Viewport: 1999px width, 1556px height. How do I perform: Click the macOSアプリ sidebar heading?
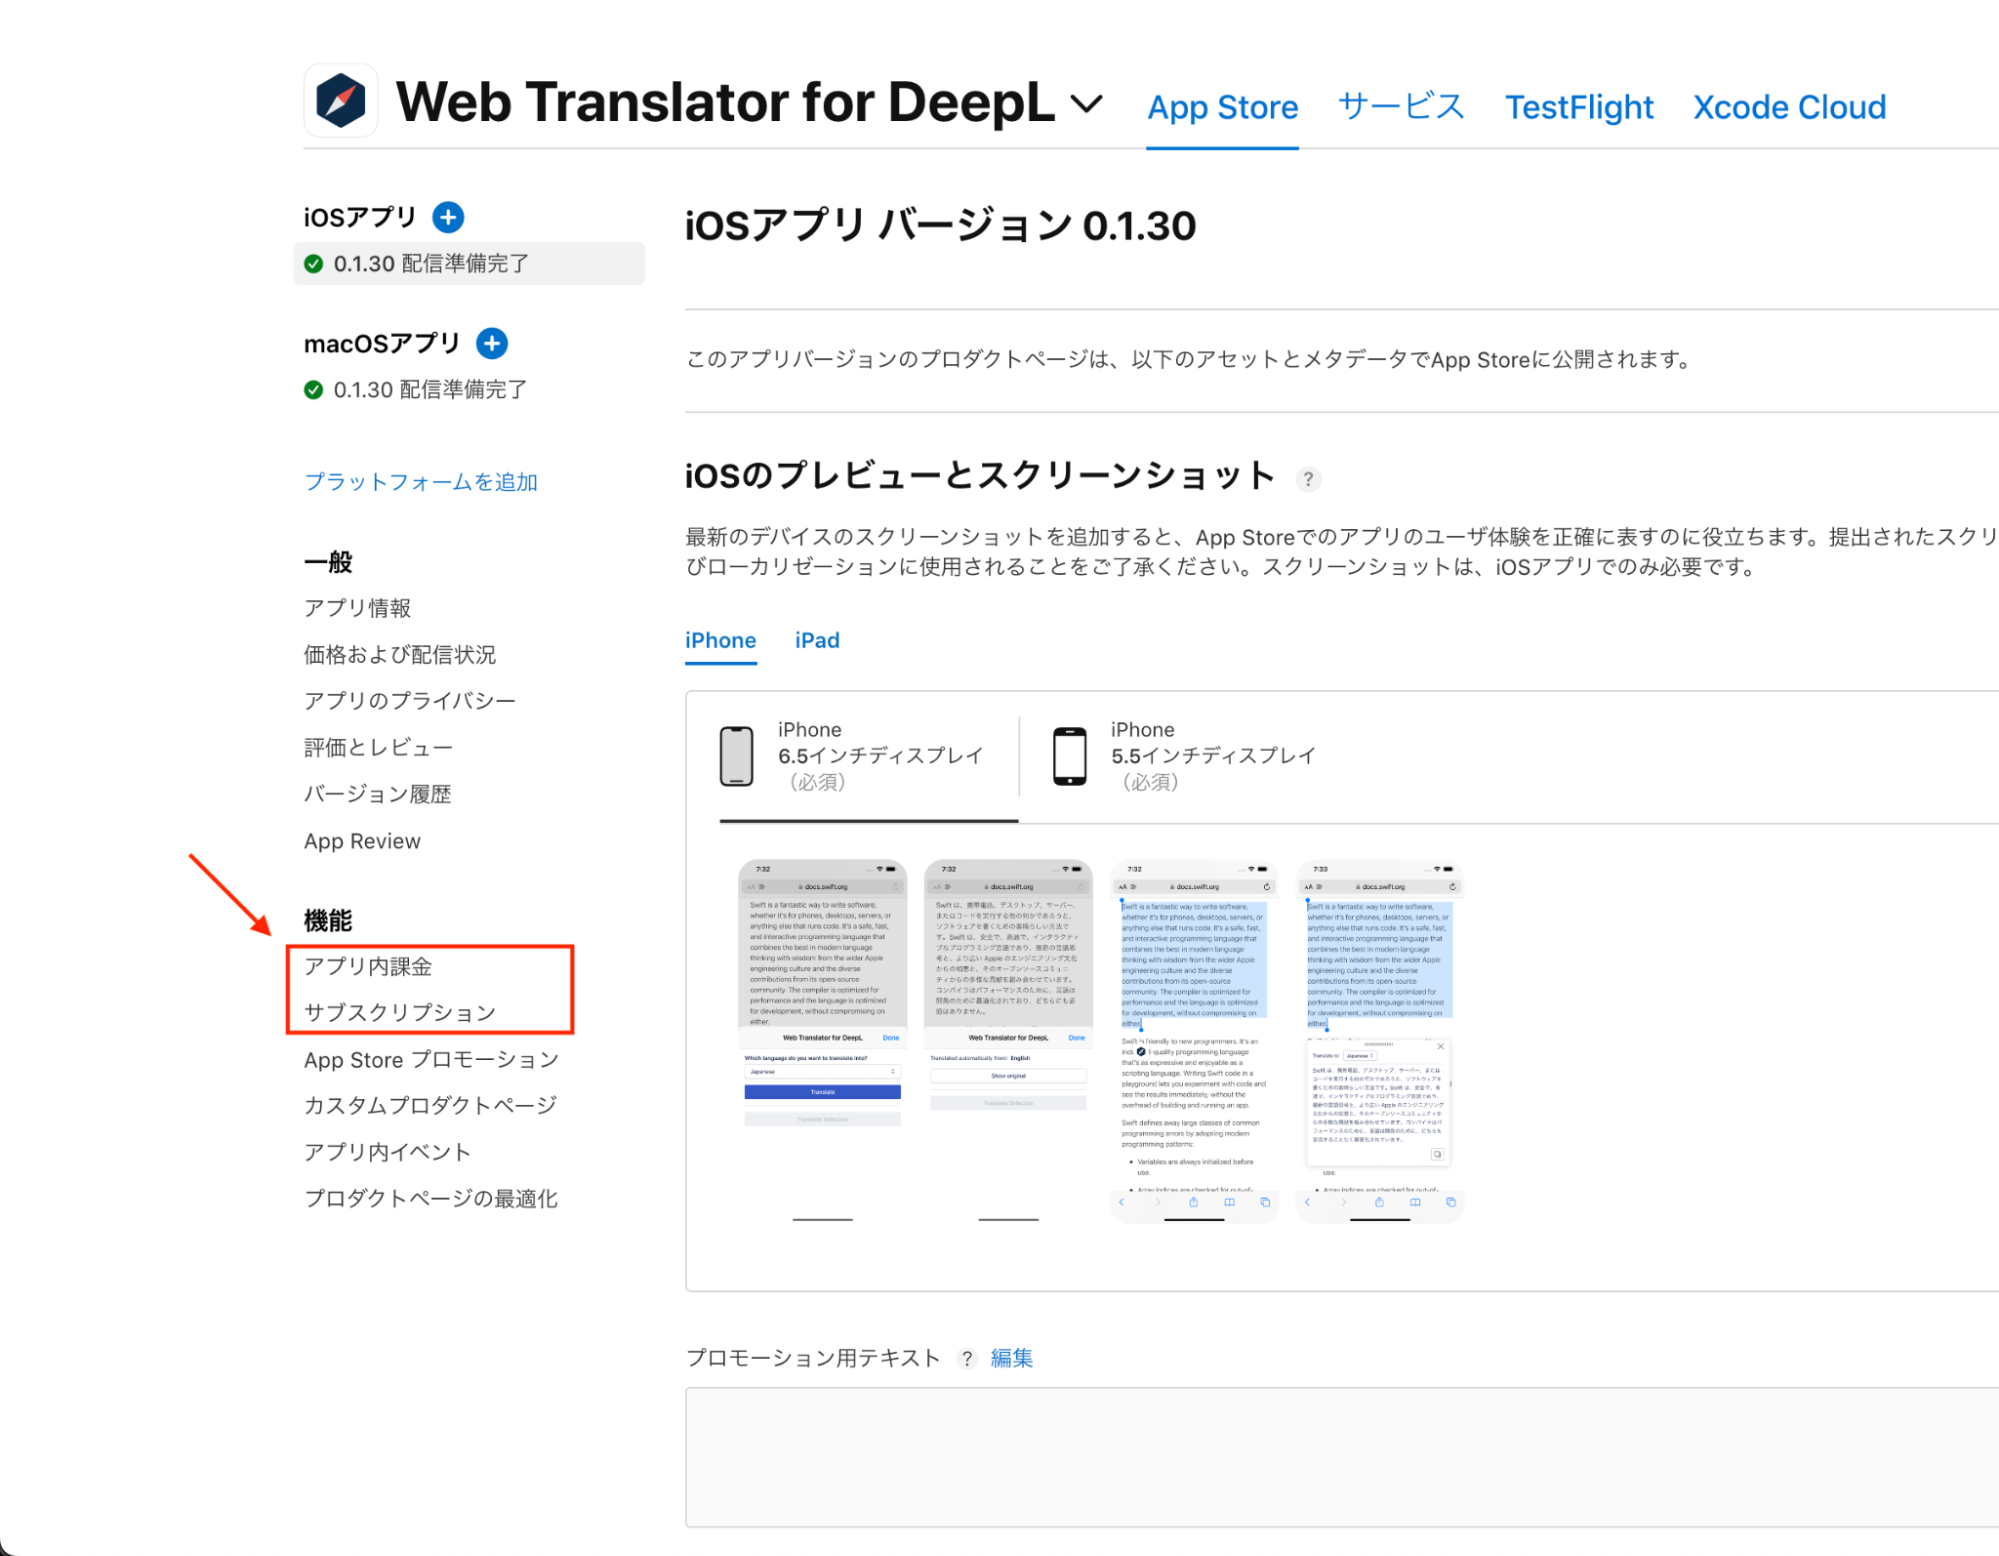coord(382,343)
